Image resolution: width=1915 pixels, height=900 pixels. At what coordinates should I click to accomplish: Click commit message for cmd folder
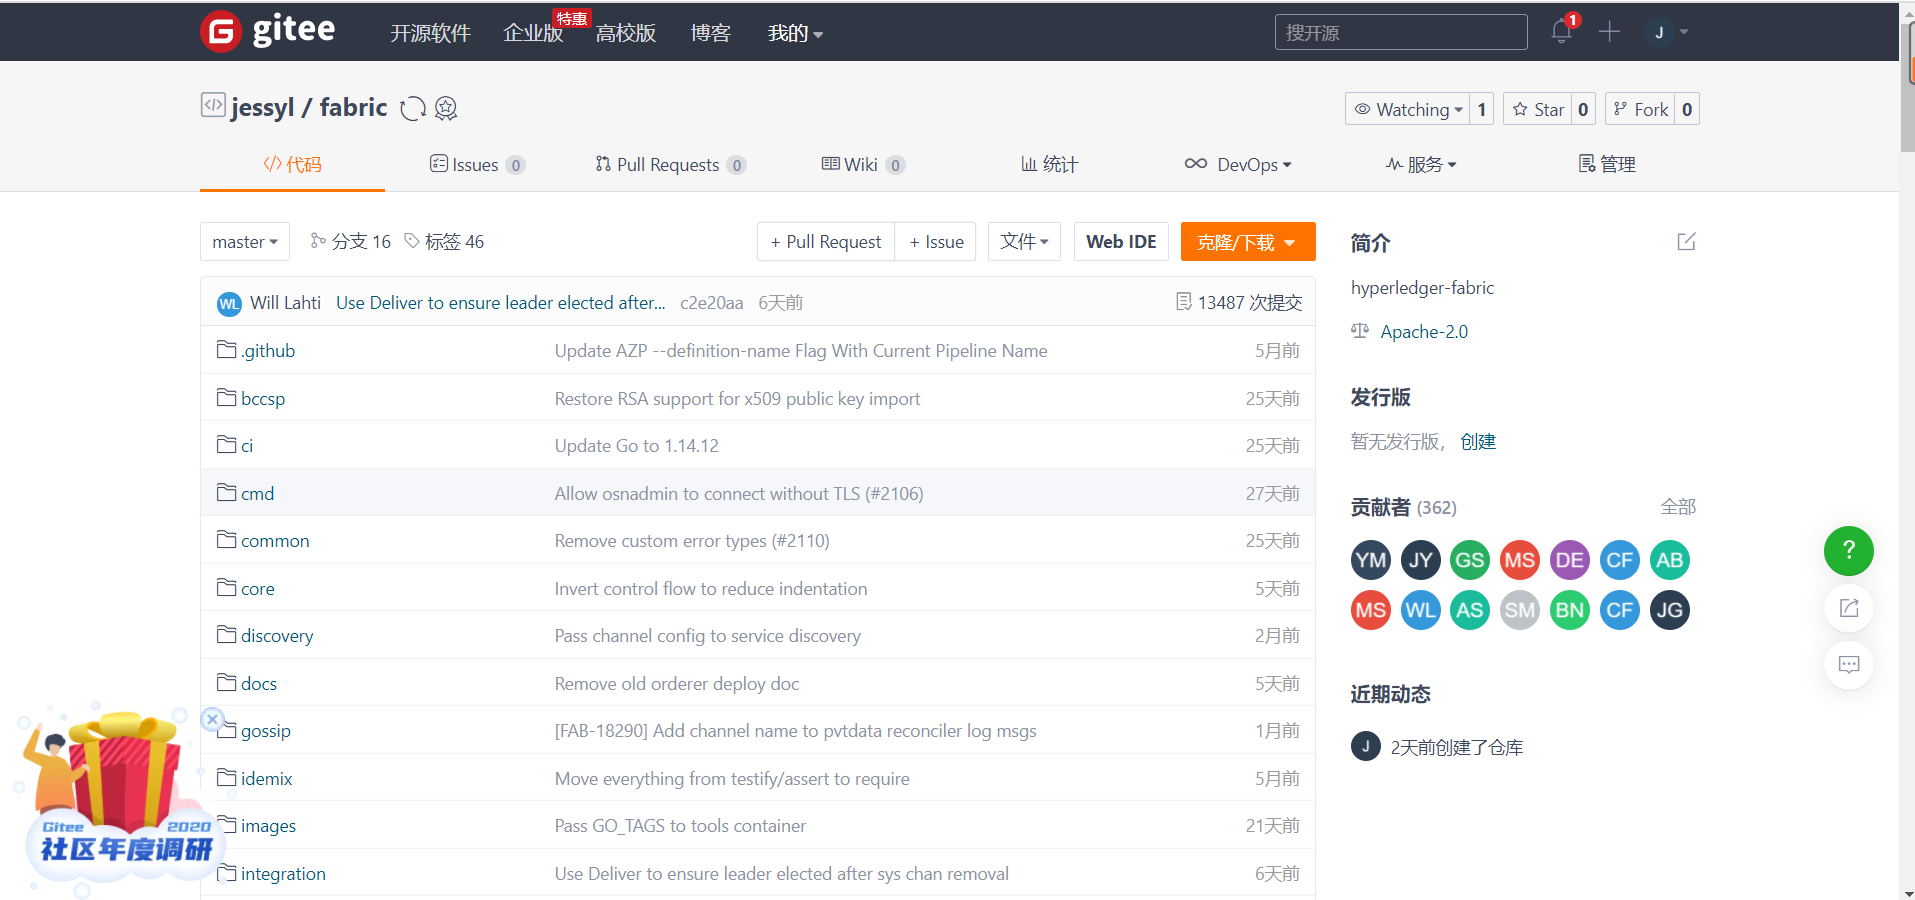click(739, 494)
